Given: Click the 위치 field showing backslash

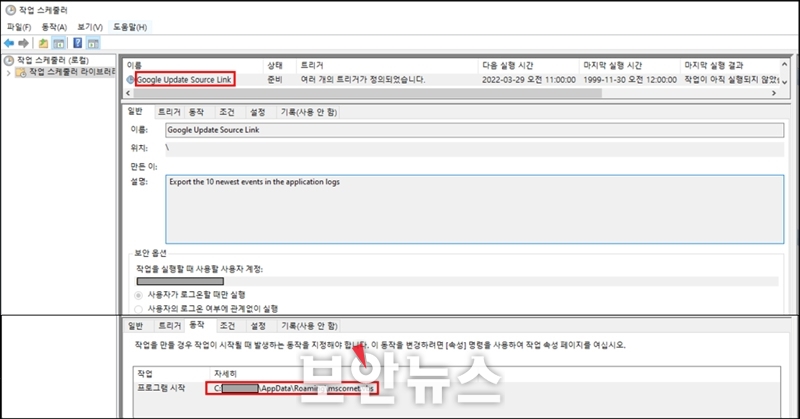Looking at the screenshot, I should pos(474,149).
